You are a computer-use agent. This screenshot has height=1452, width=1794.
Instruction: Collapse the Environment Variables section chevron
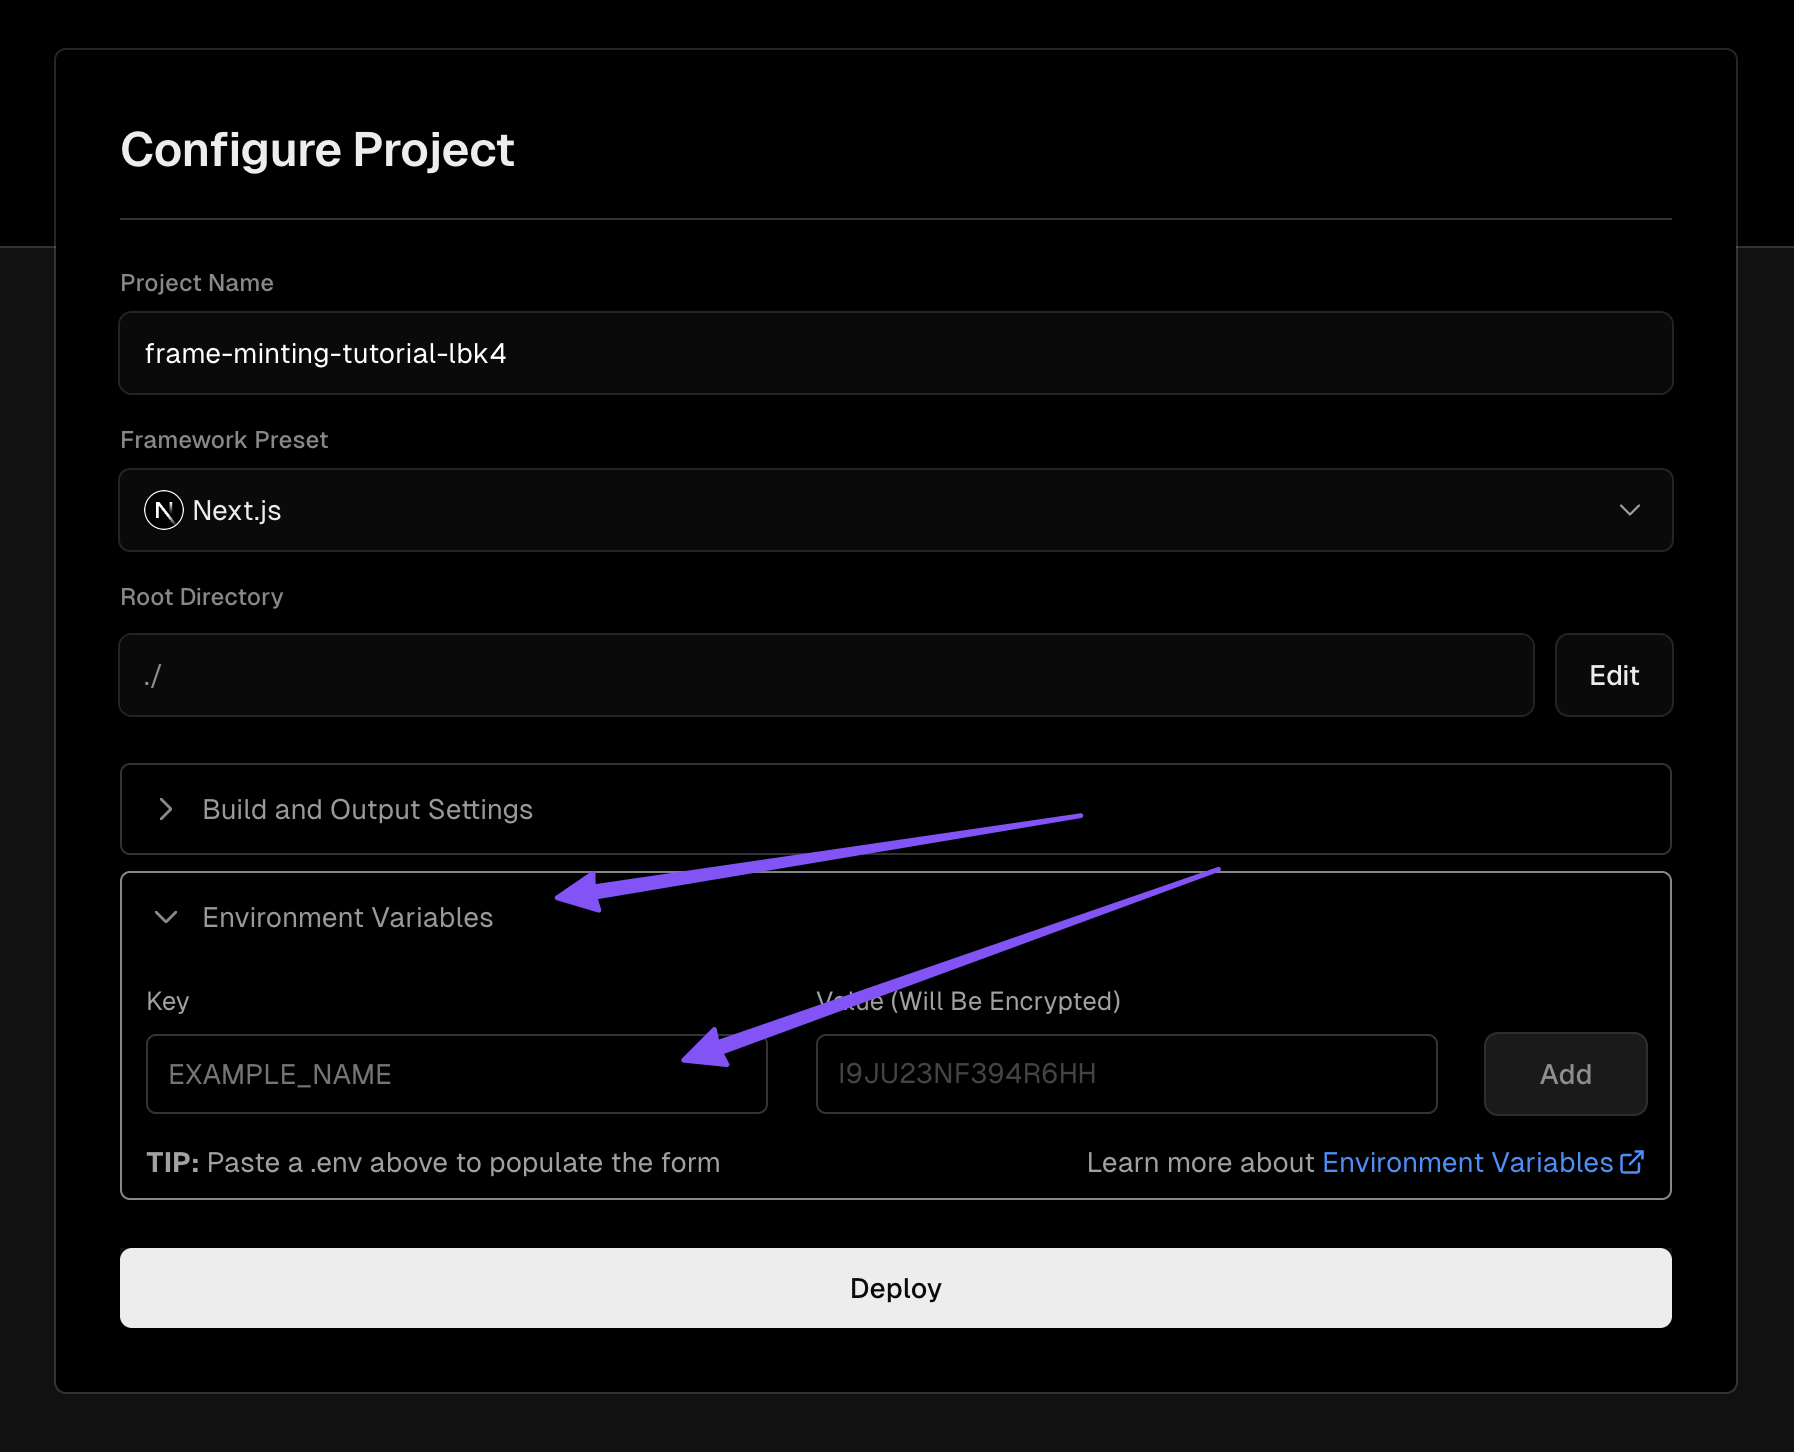click(x=166, y=917)
